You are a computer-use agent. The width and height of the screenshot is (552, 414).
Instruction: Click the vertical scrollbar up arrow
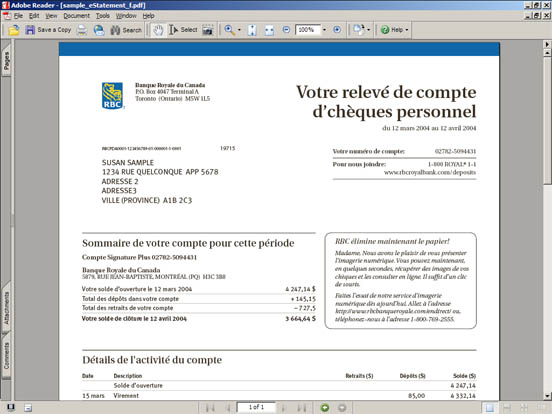547,53
